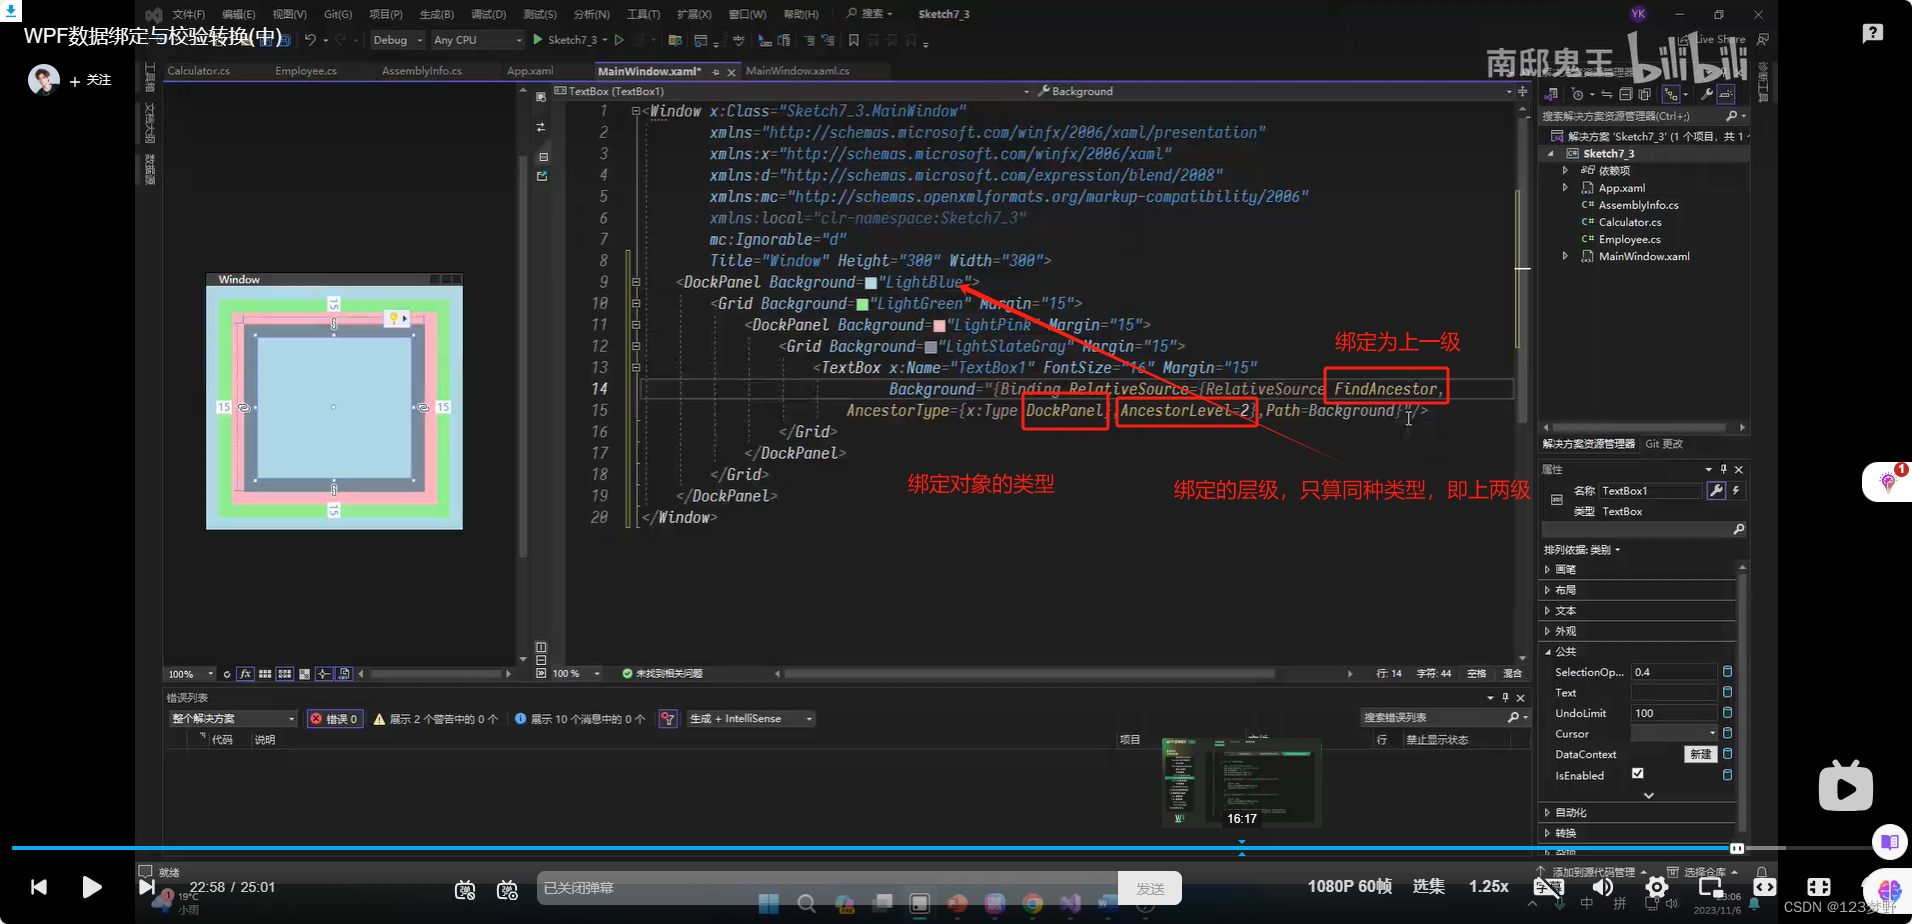Open the danmaku settings icon

[x=507, y=889]
